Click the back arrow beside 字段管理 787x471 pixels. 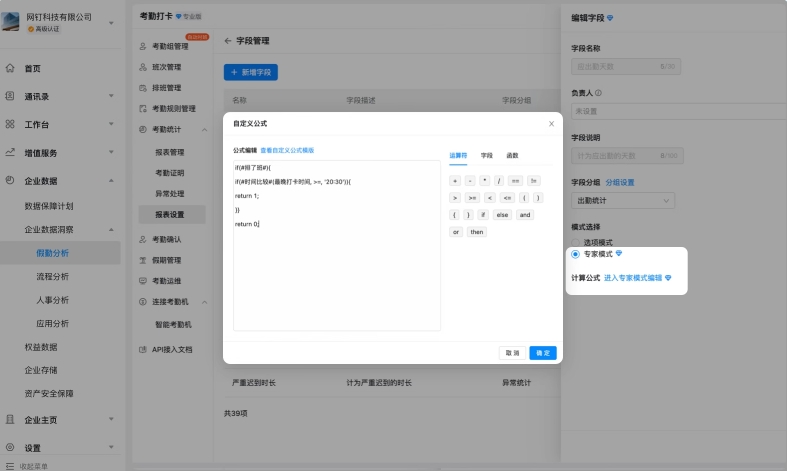[x=228, y=41]
